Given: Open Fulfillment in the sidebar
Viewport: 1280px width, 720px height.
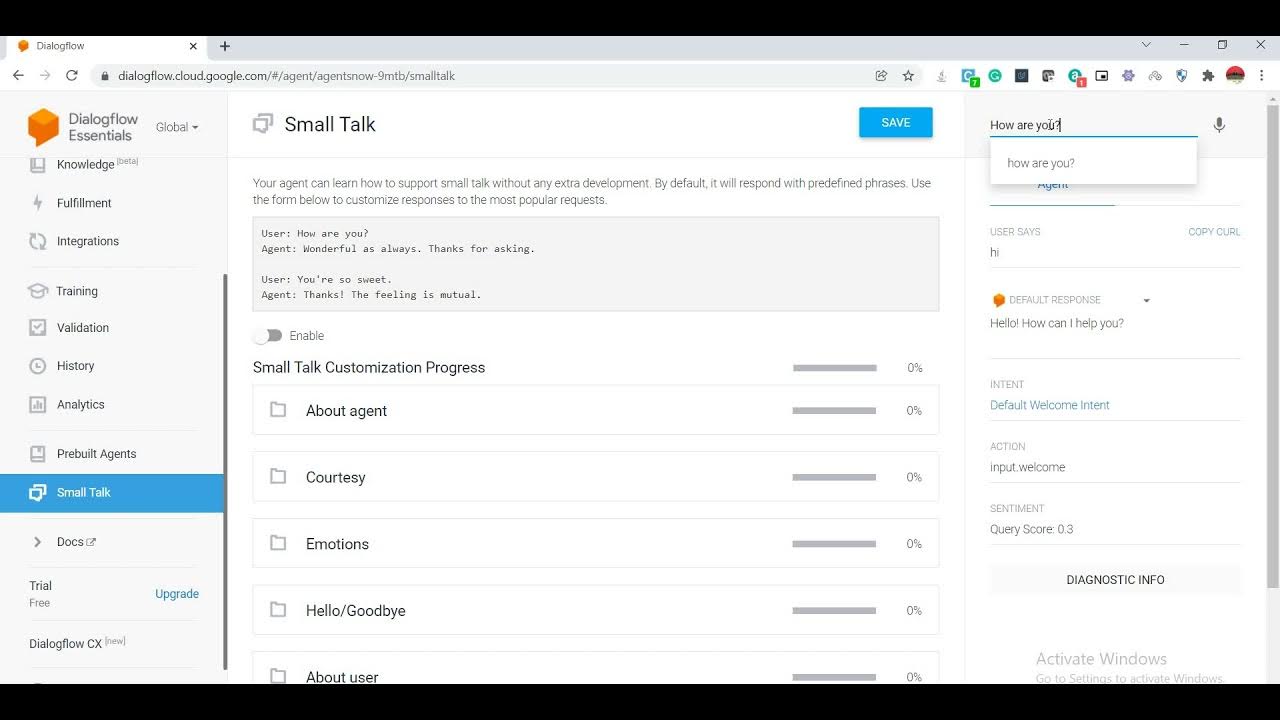Looking at the screenshot, I should pyautogui.click(x=84, y=203).
